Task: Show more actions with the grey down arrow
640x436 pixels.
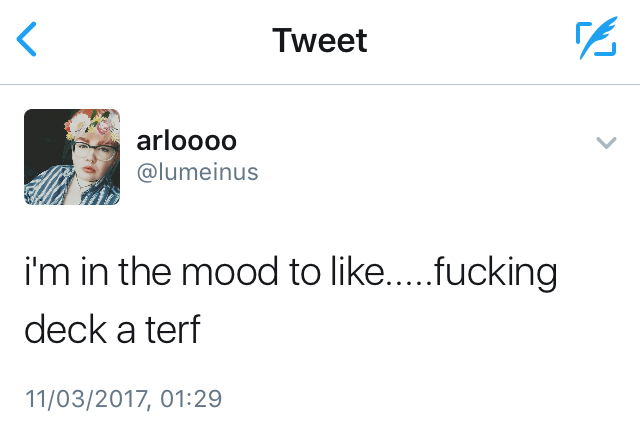Action: tap(605, 144)
